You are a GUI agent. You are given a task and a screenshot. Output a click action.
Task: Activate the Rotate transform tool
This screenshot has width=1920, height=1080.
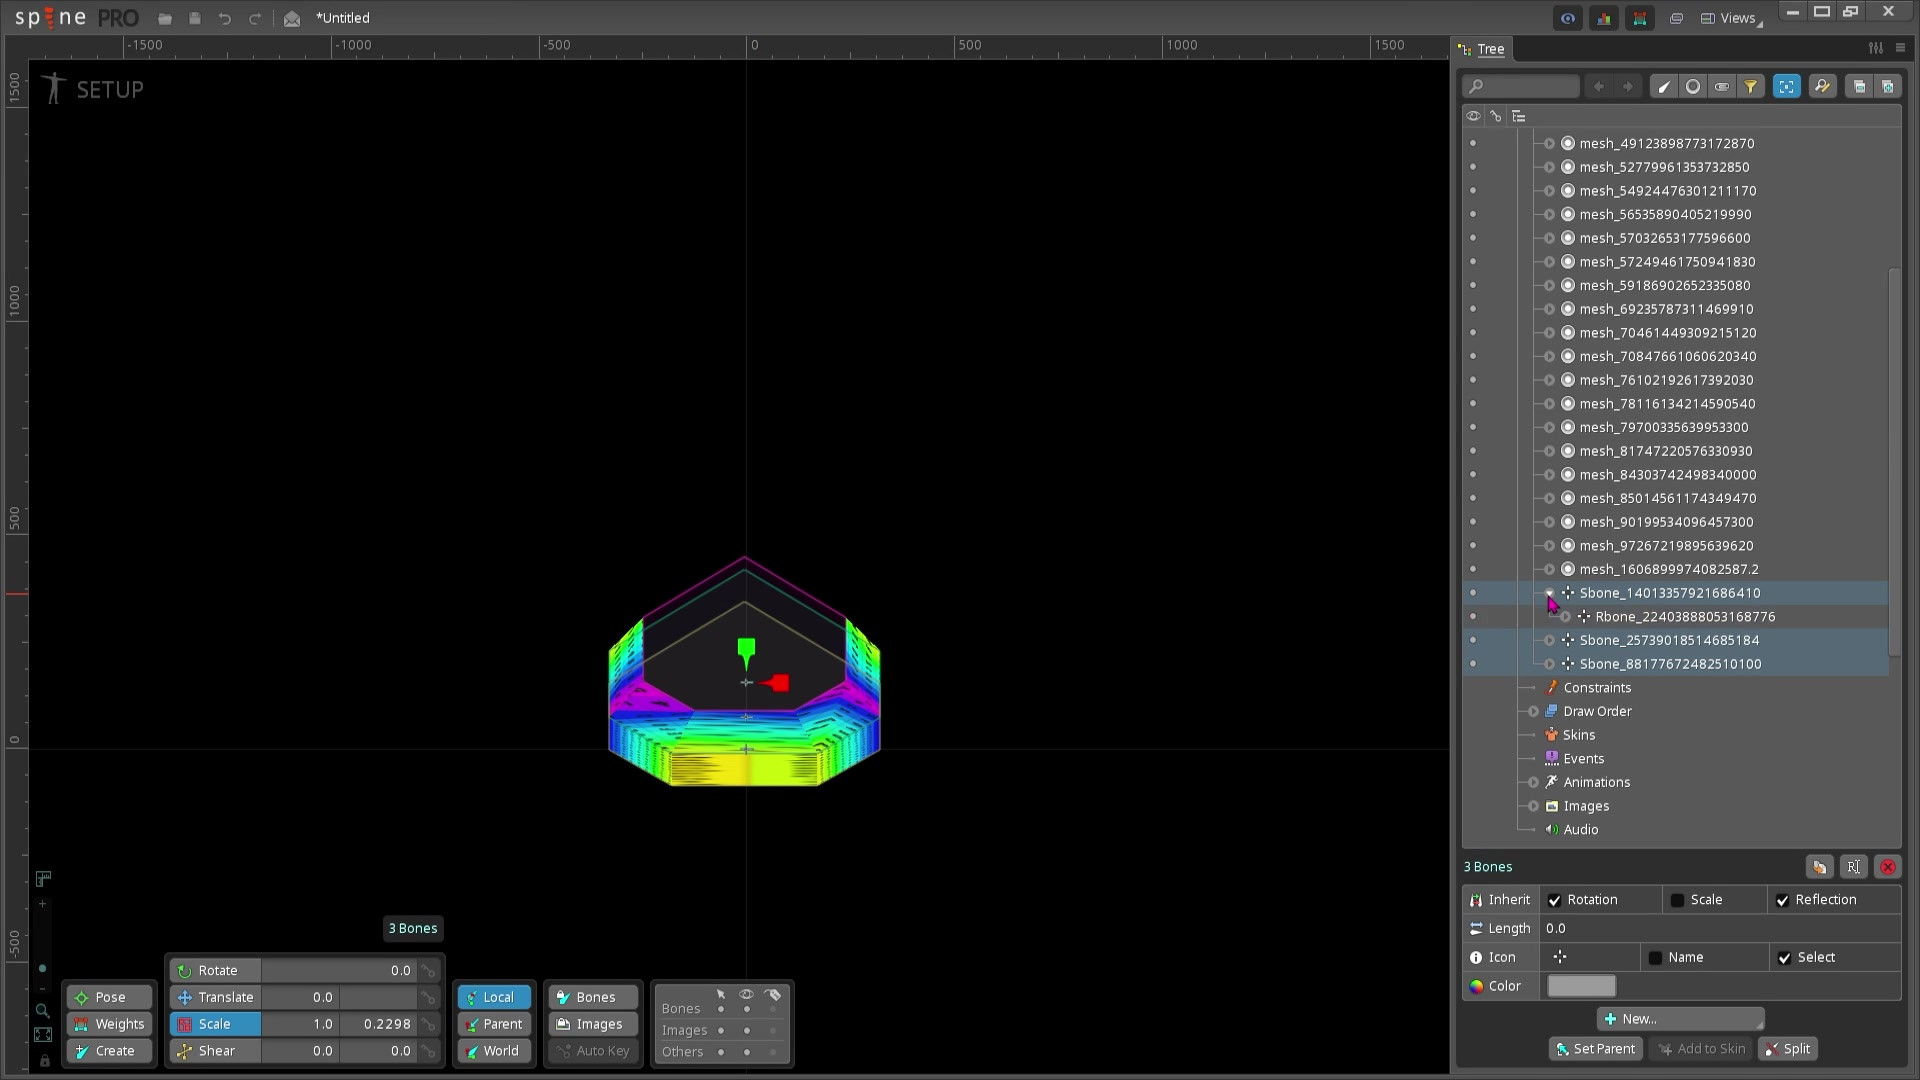(215, 970)
